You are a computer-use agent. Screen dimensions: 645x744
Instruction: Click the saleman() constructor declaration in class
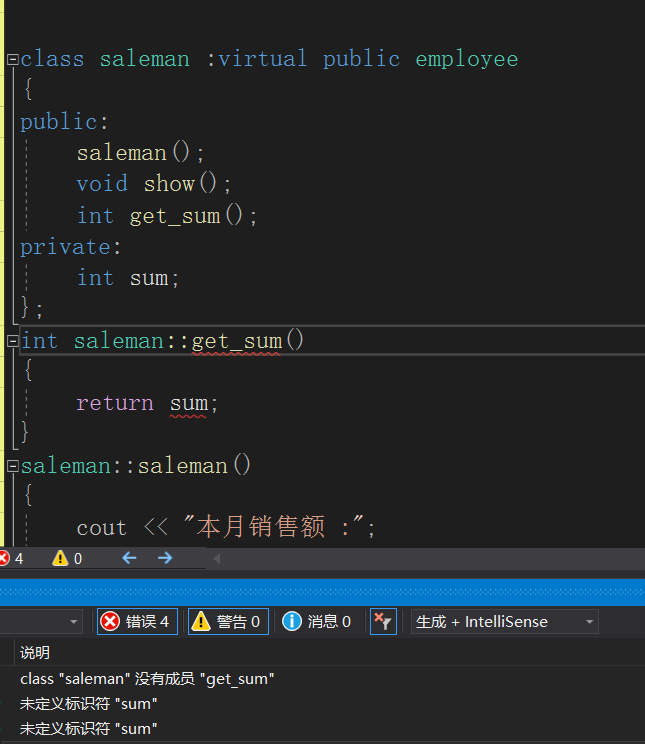click(140, 152)
